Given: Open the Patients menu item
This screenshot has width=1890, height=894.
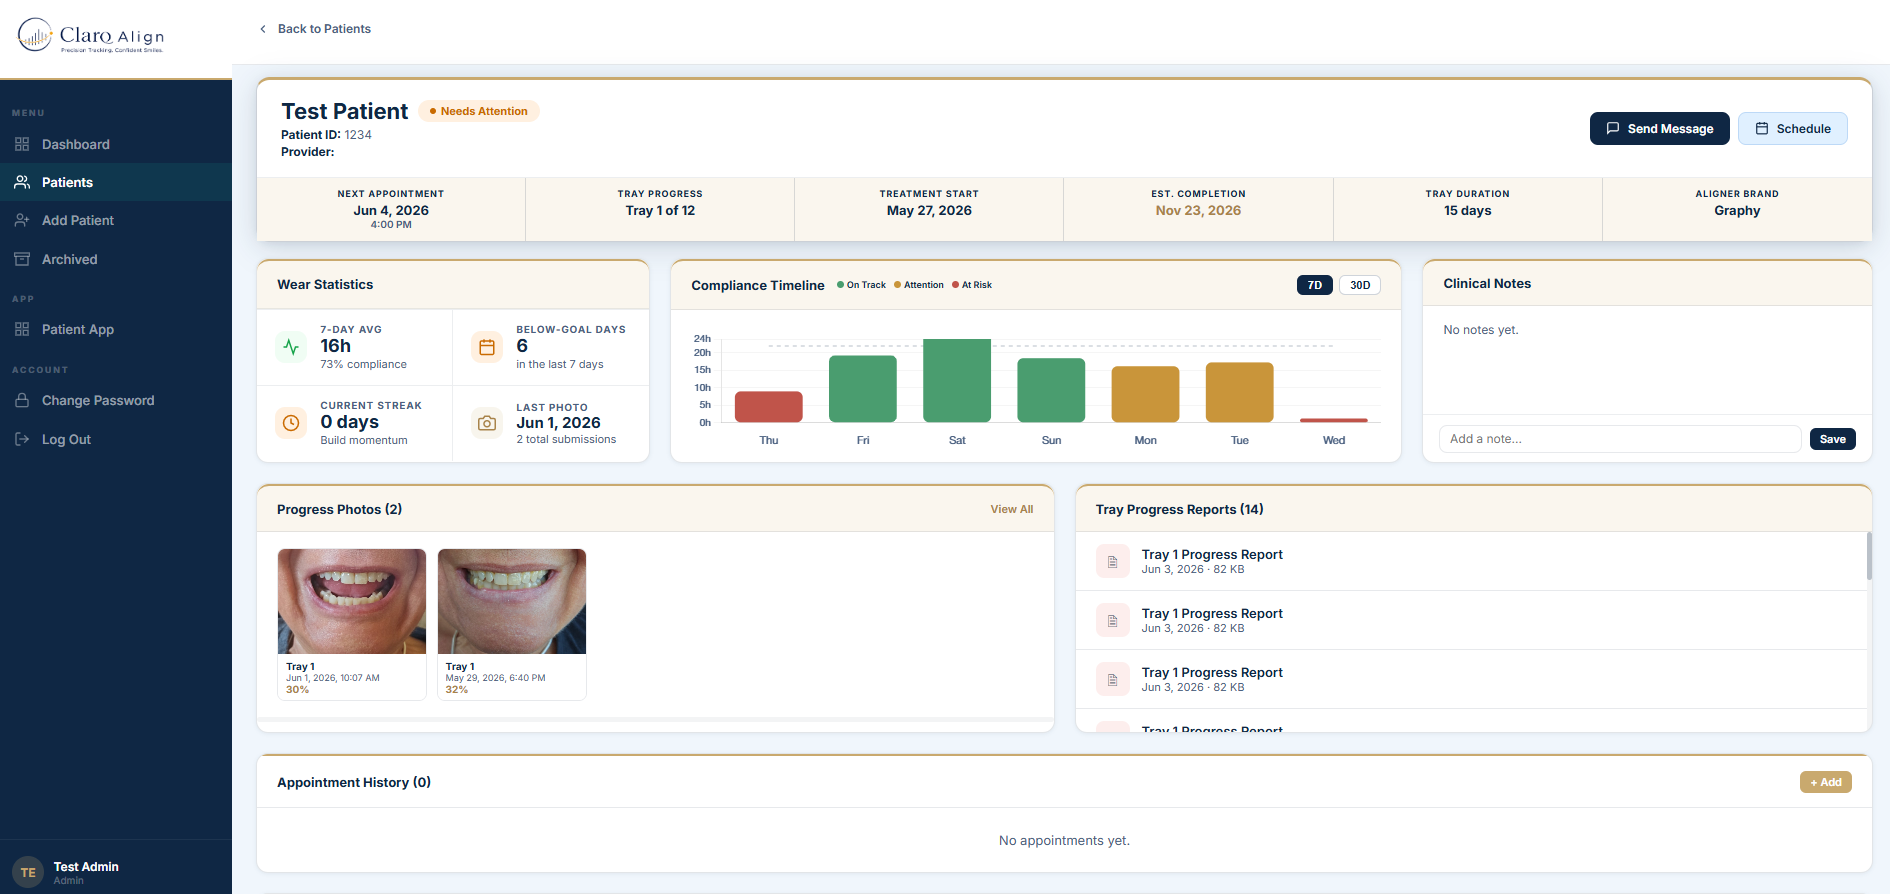Looking at the screenshot, I should [116, 182].
